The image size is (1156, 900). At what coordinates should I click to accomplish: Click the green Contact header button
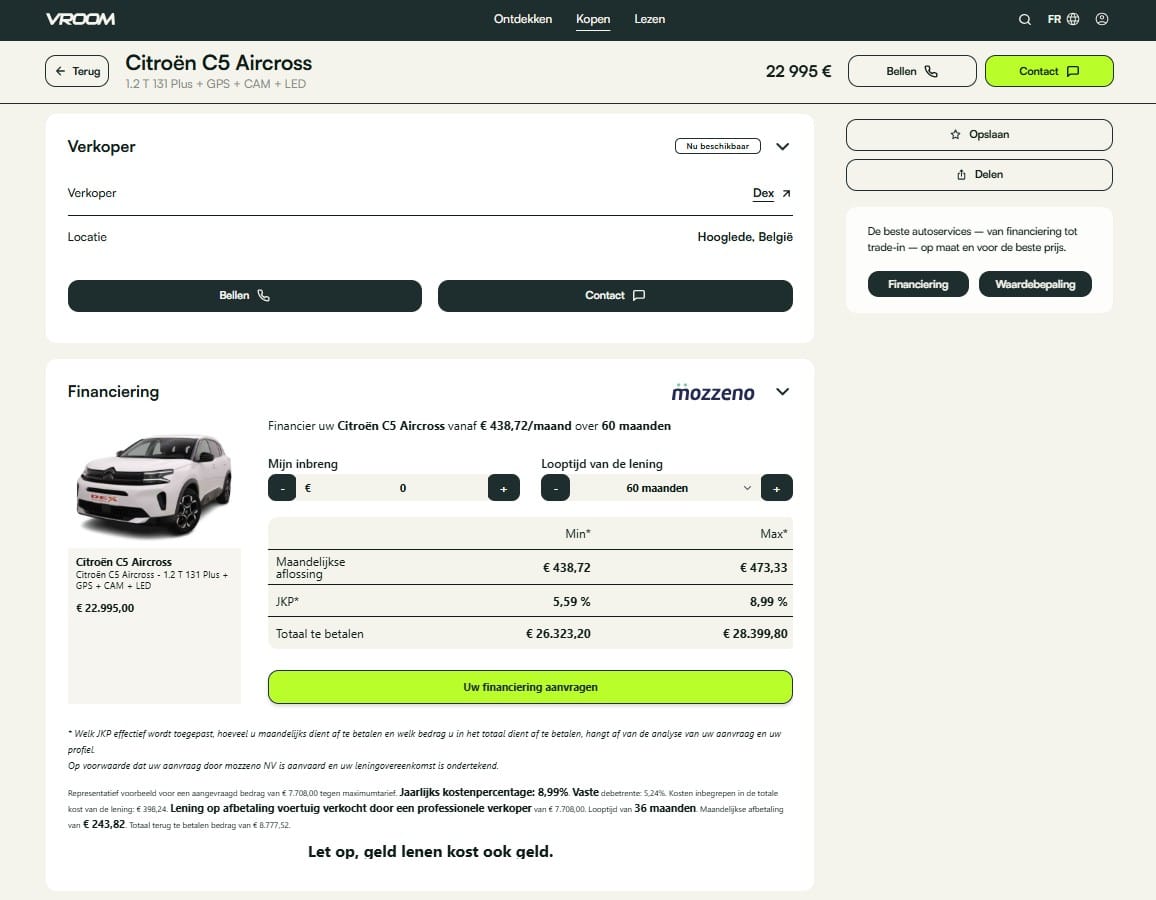[1049, 71]
